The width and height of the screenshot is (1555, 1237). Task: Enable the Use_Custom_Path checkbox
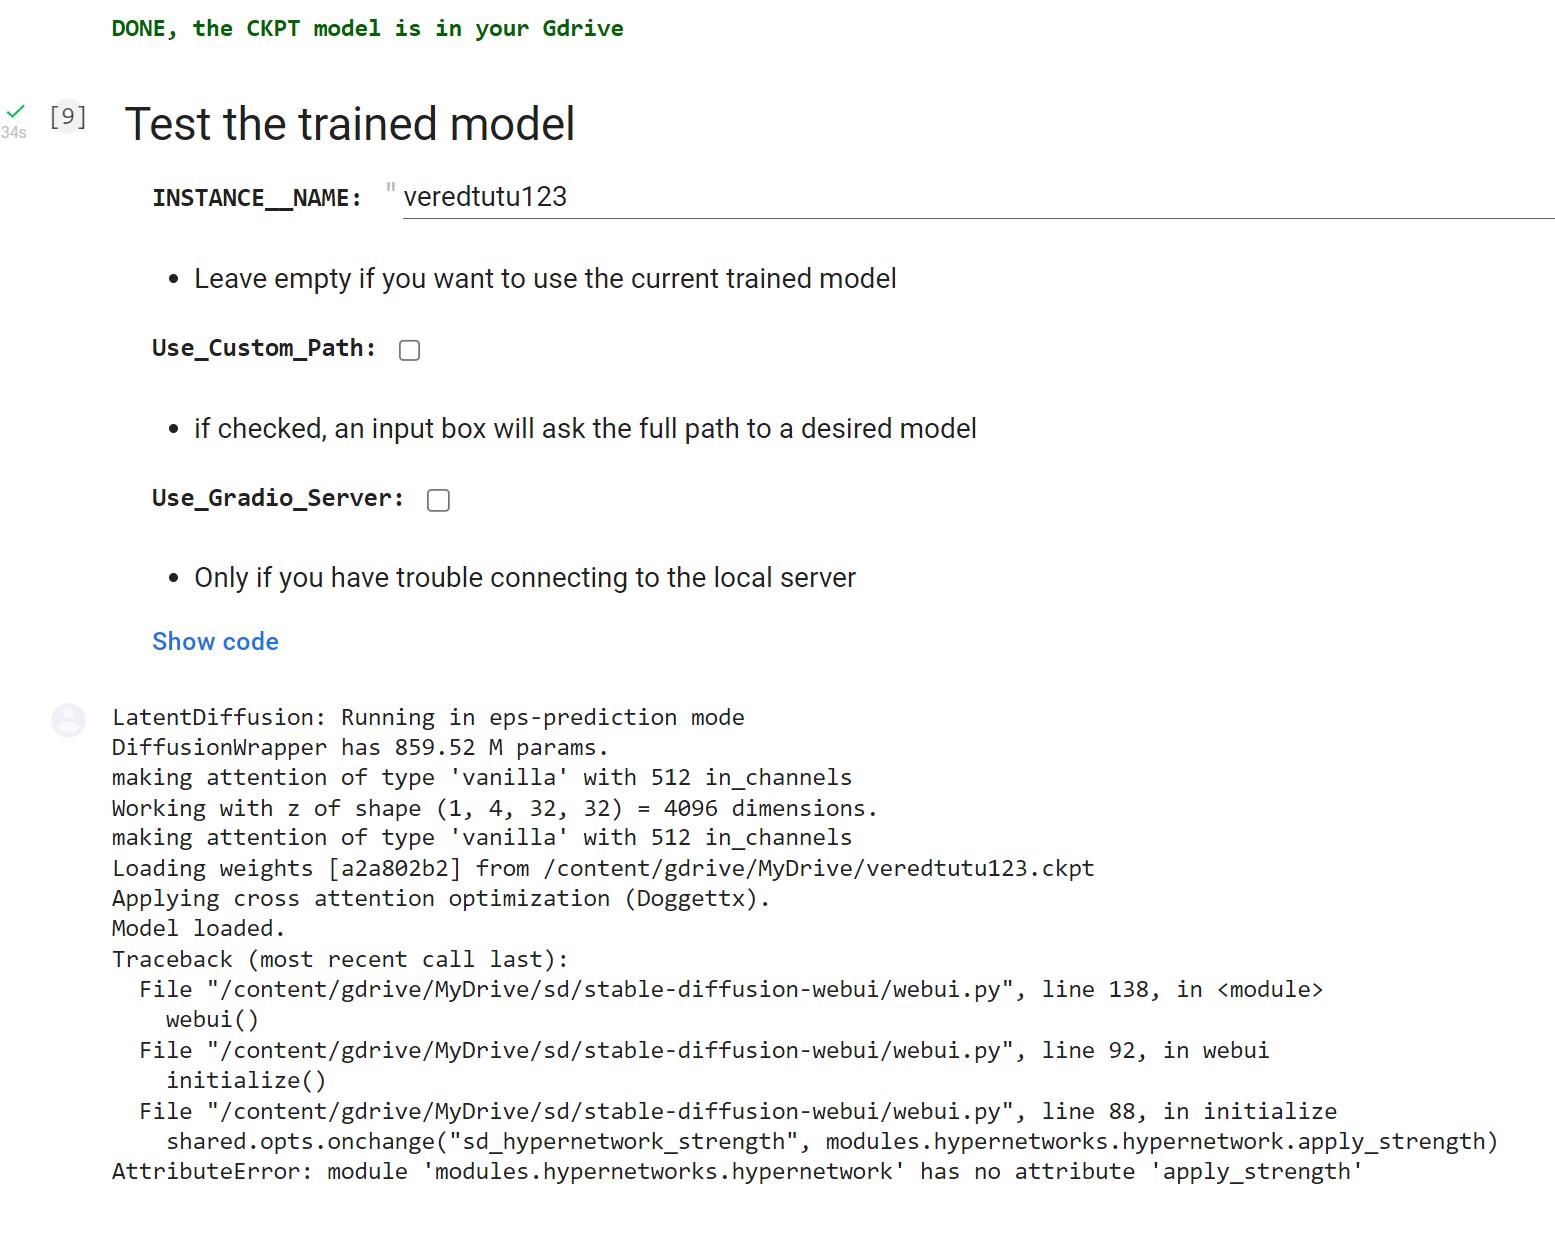click(x=409, y=350)
